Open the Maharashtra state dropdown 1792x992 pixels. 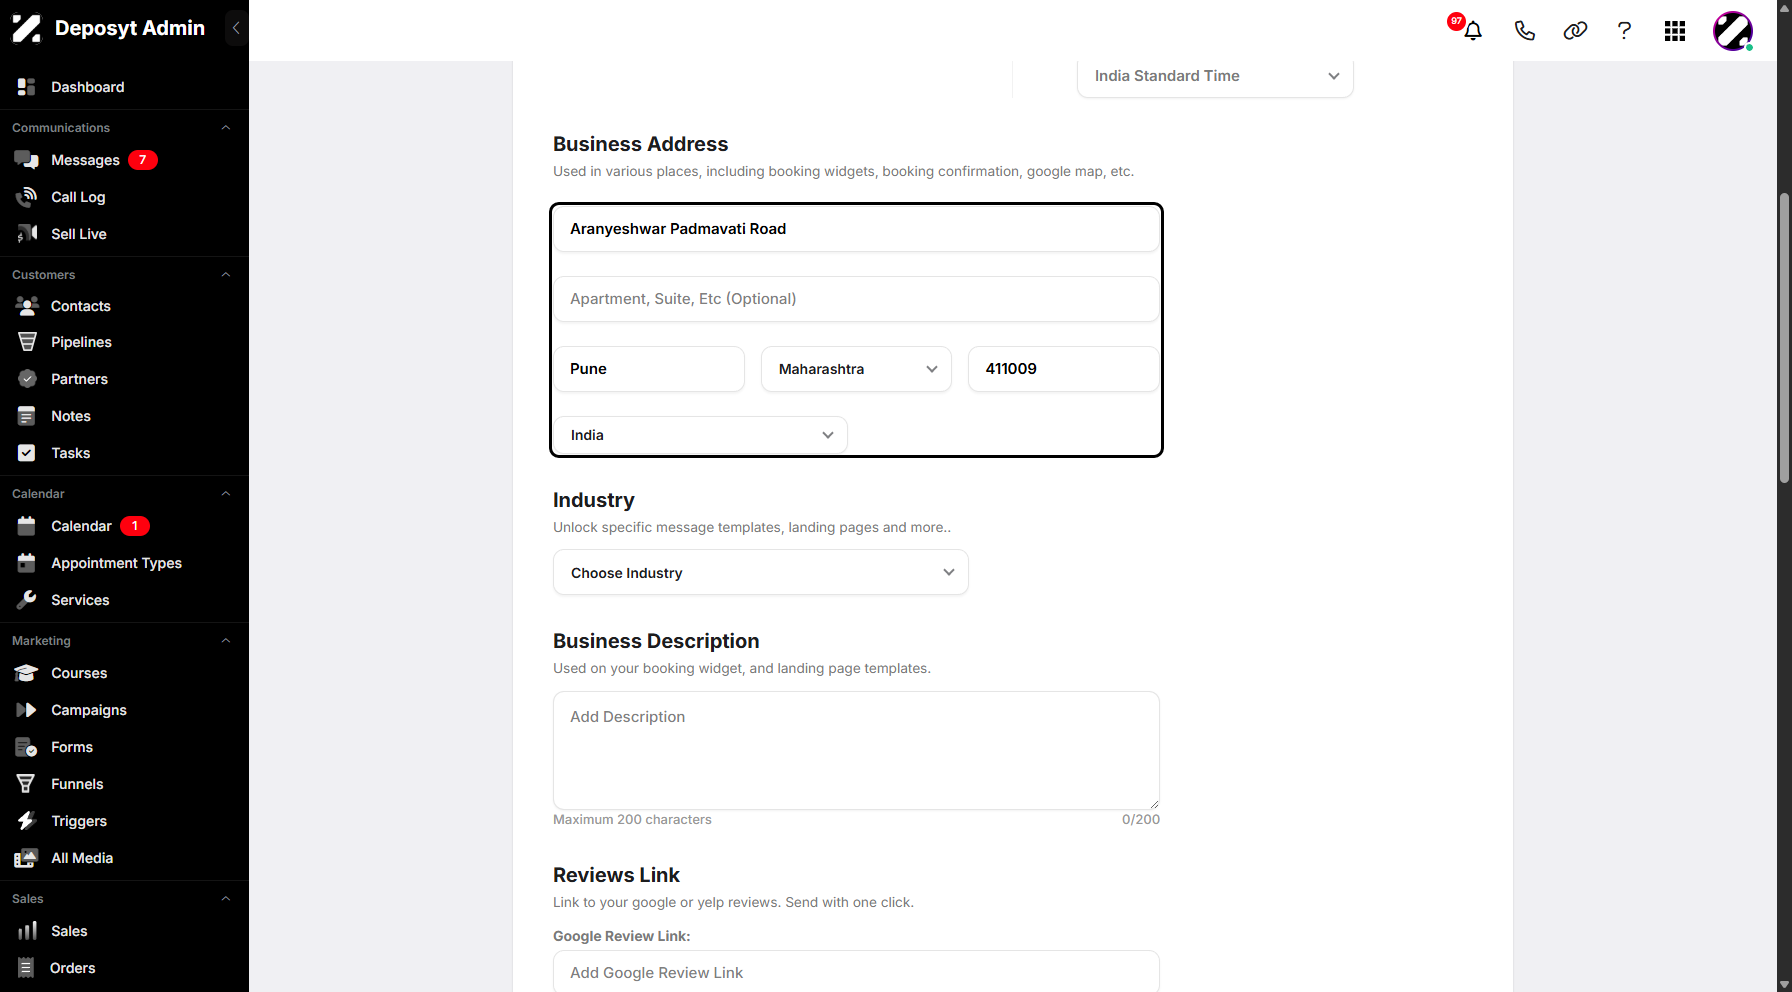tap(856, 369)
